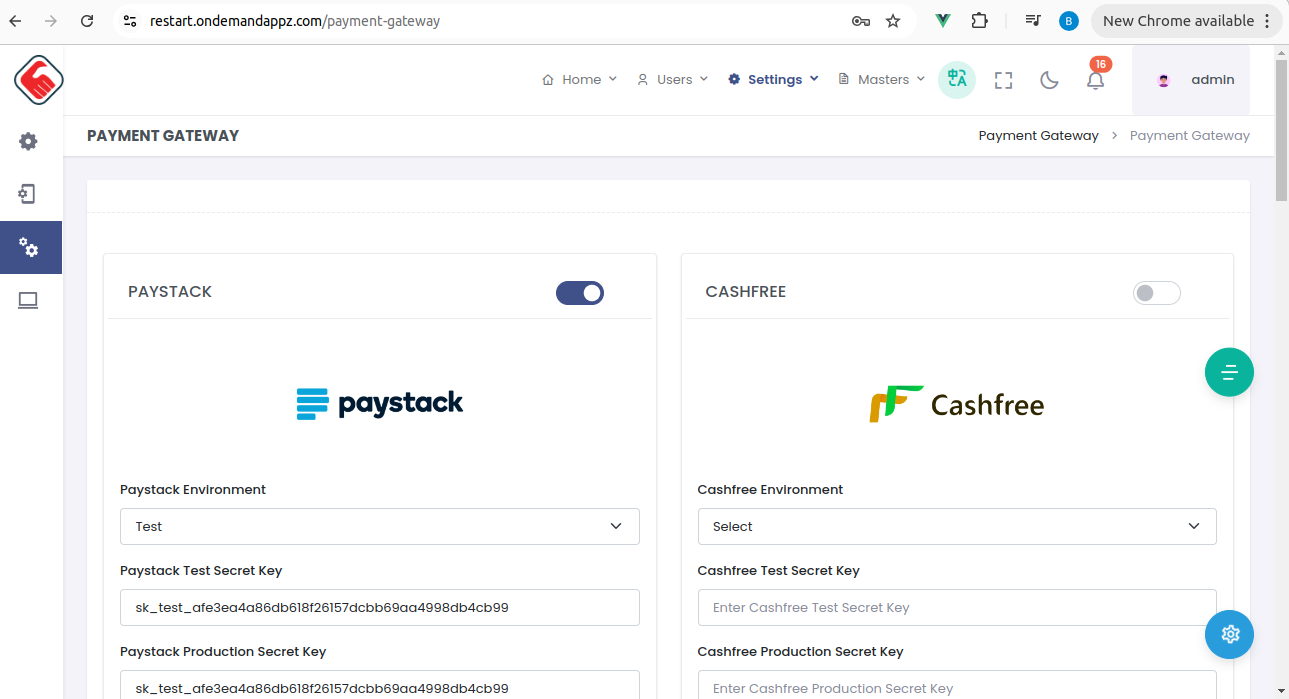Toggle dark mode with the moon icon

point(1048,79)
